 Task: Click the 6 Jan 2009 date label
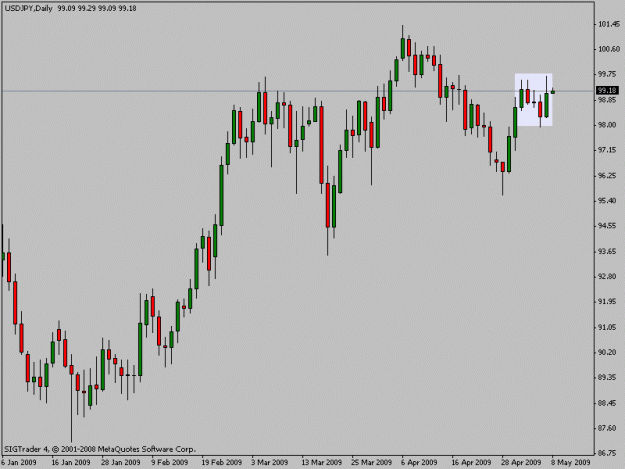pyautogui.click(x=19, y=463)
